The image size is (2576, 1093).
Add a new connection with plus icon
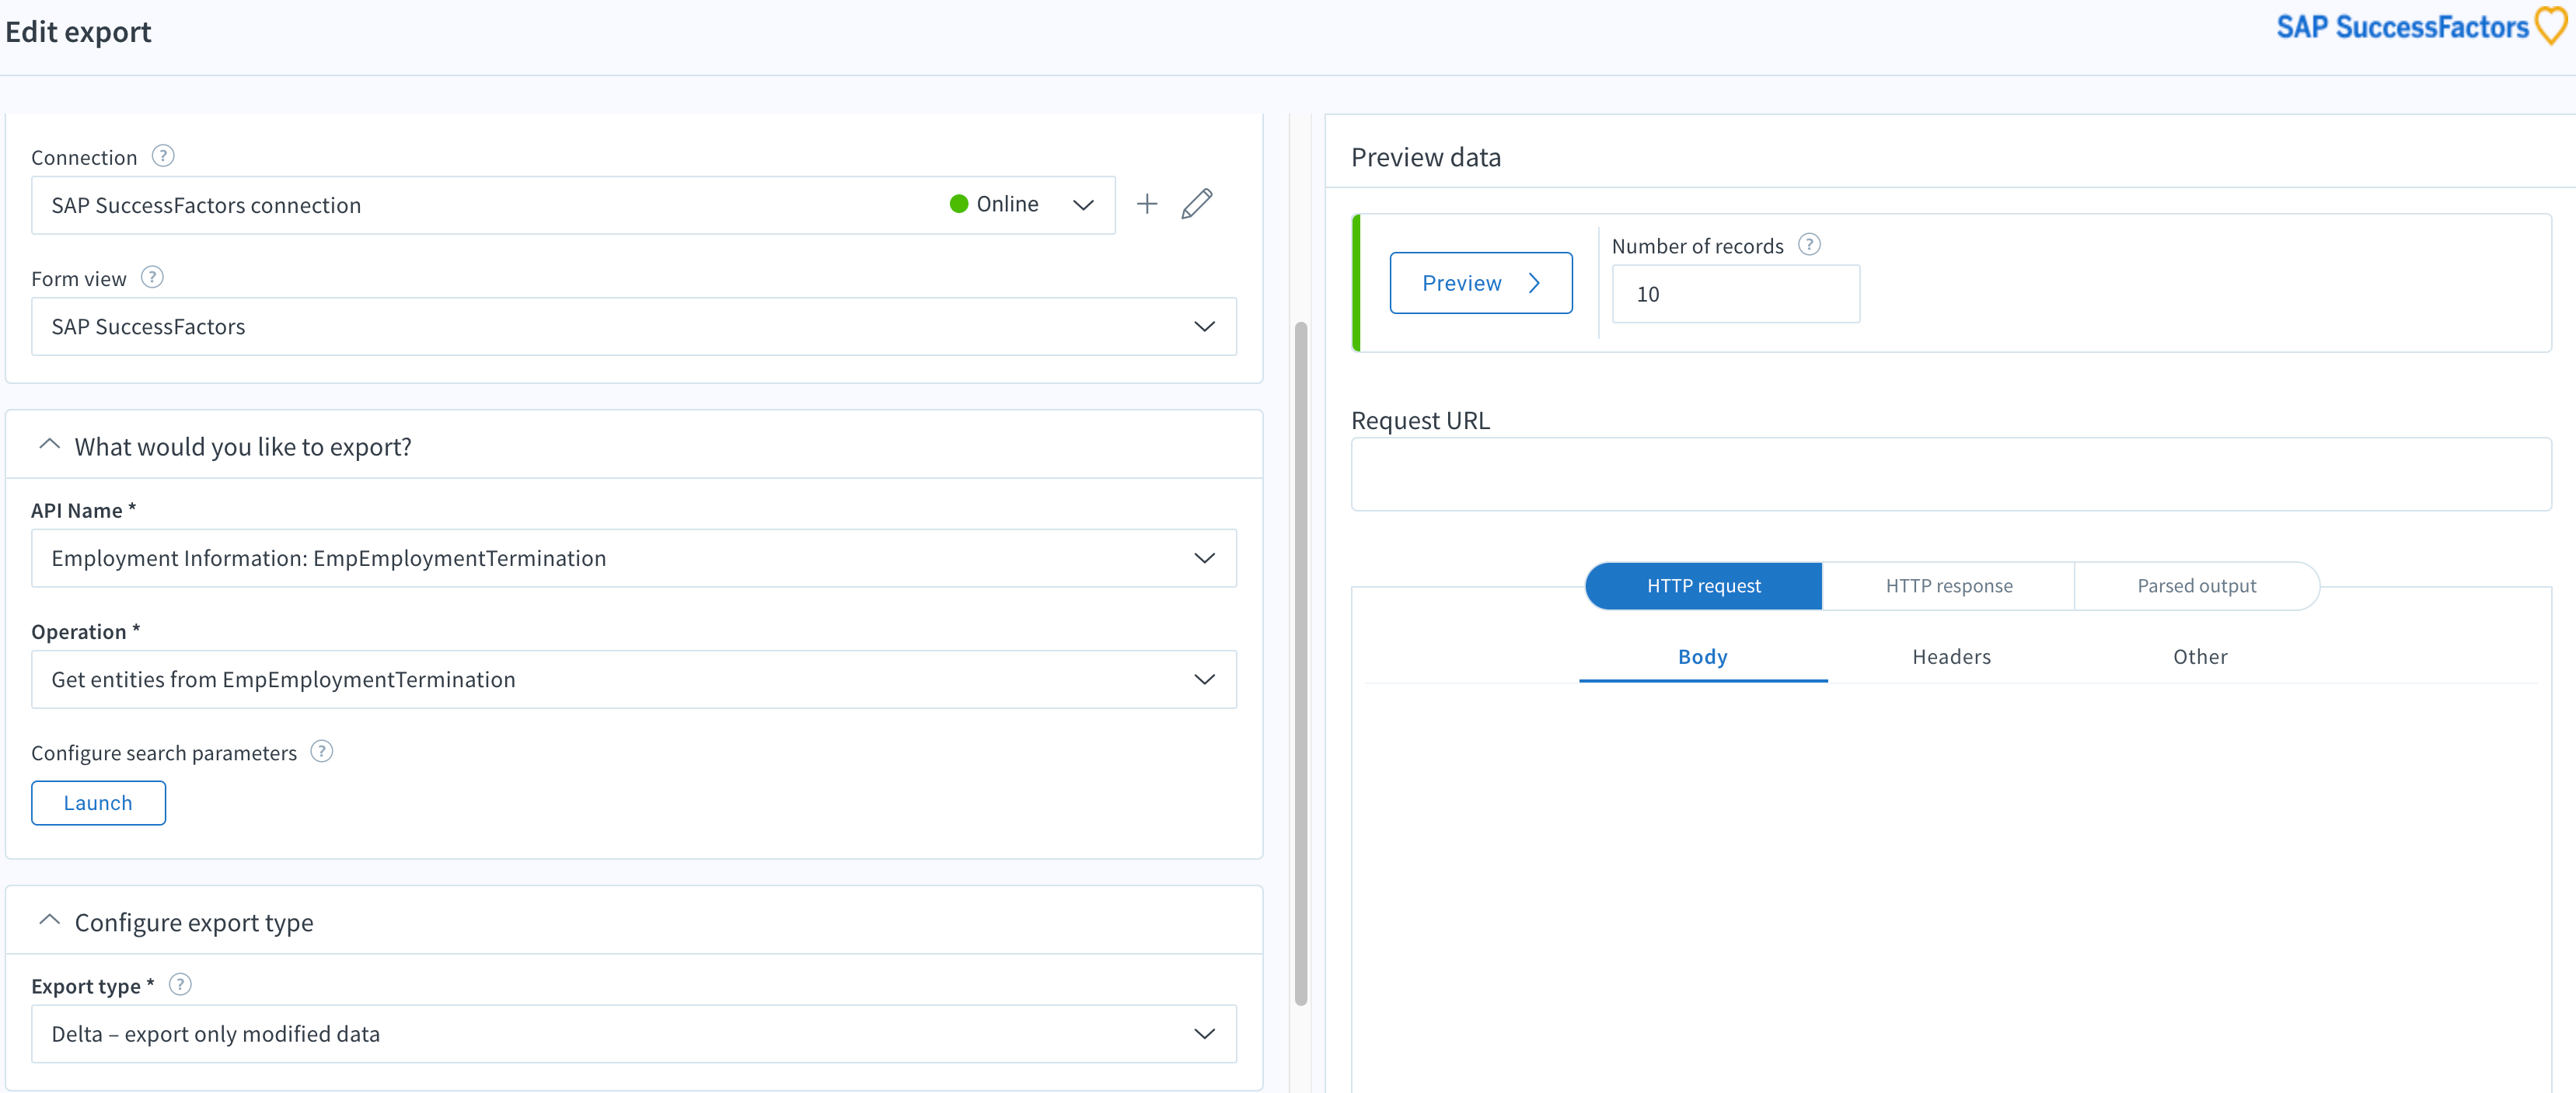coord(1146,204)
